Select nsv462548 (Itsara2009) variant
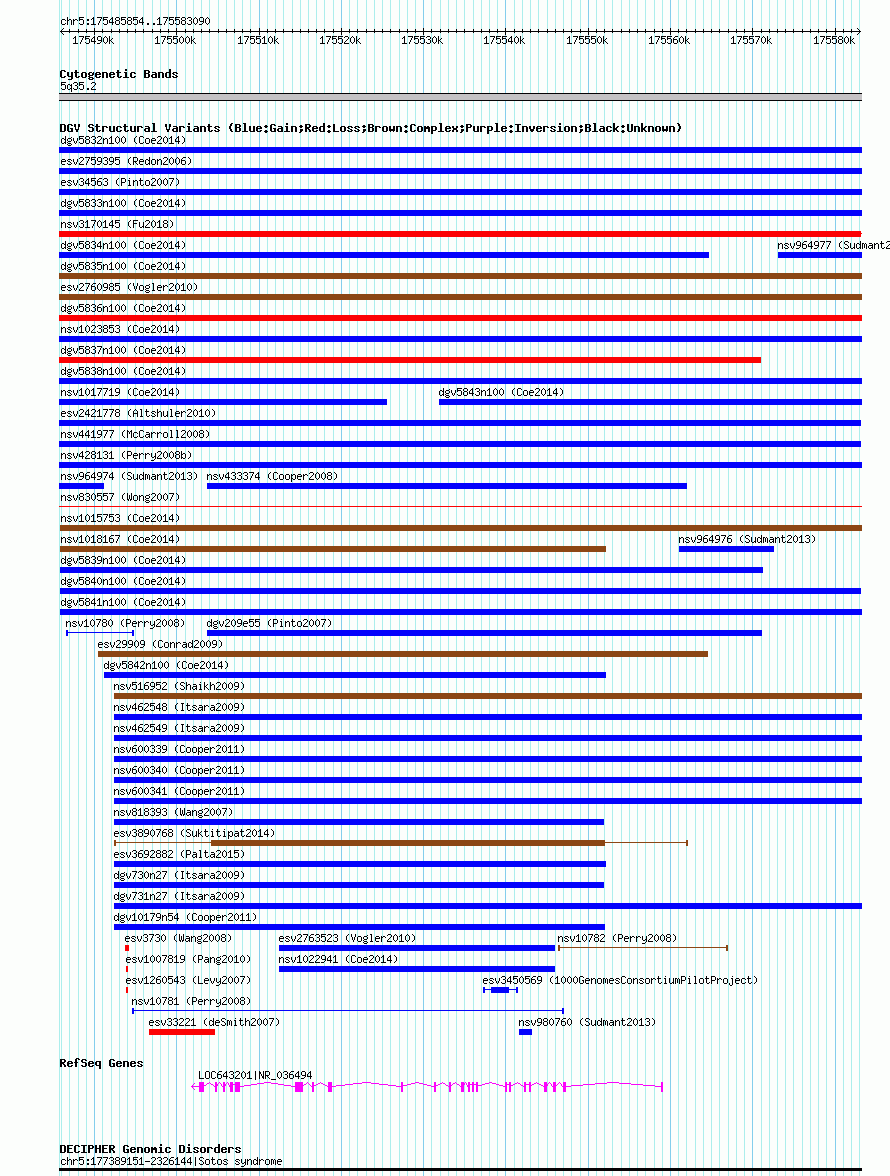 tap(487, 717)
